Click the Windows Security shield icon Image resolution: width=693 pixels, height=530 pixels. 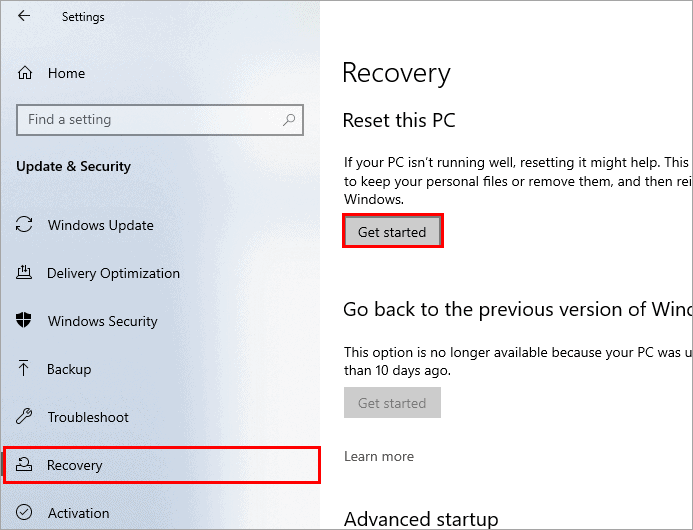tap(25, 322)
